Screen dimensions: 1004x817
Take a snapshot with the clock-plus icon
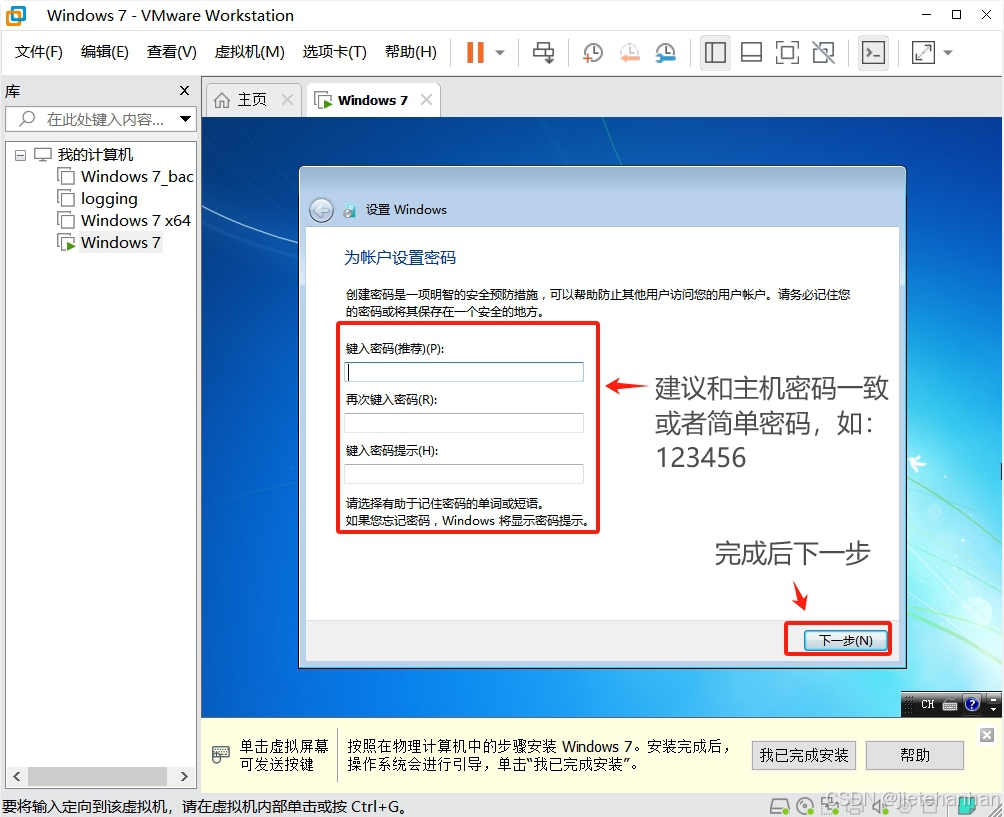tap(593, 53)
